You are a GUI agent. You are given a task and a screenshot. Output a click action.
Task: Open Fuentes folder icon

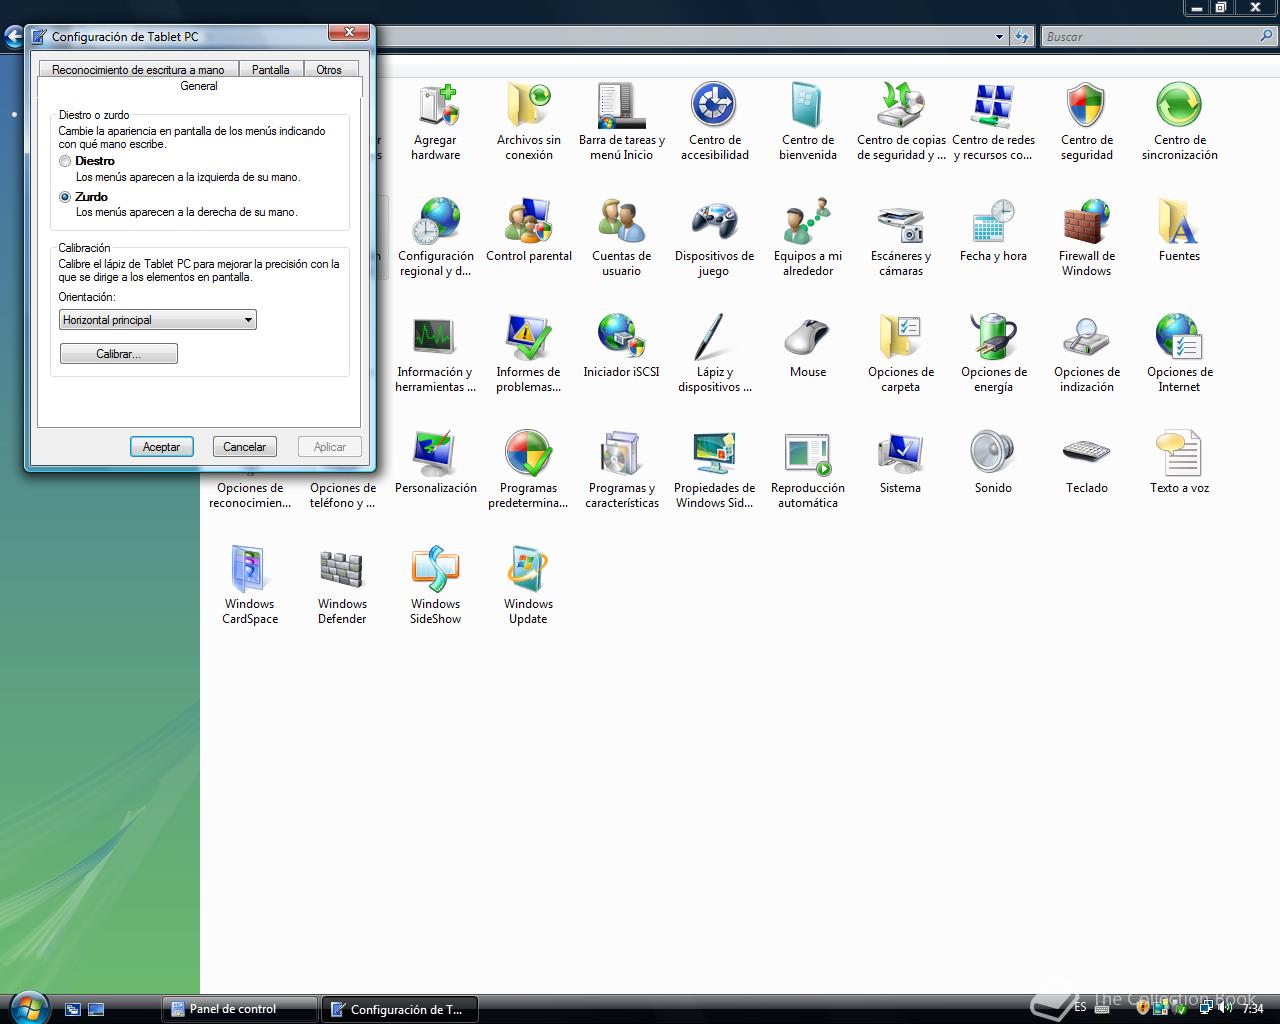point(1179,222)
